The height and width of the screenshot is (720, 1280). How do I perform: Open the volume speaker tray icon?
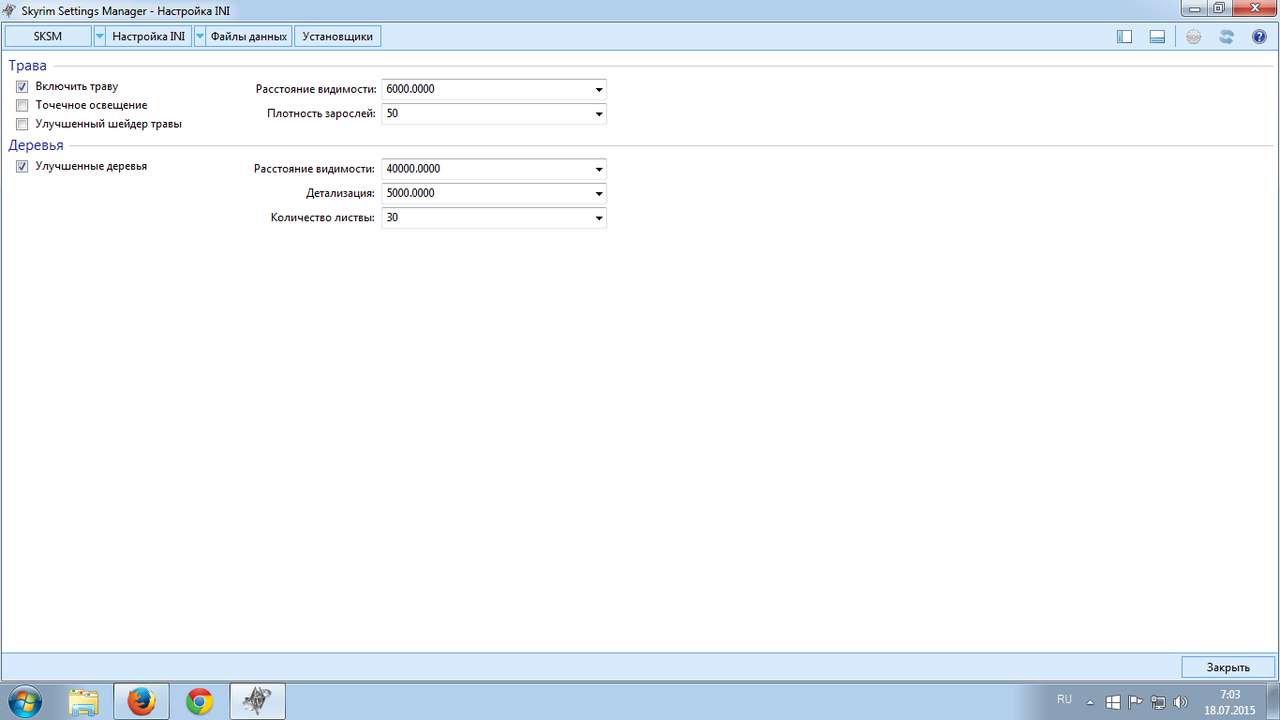[1180, 702]
